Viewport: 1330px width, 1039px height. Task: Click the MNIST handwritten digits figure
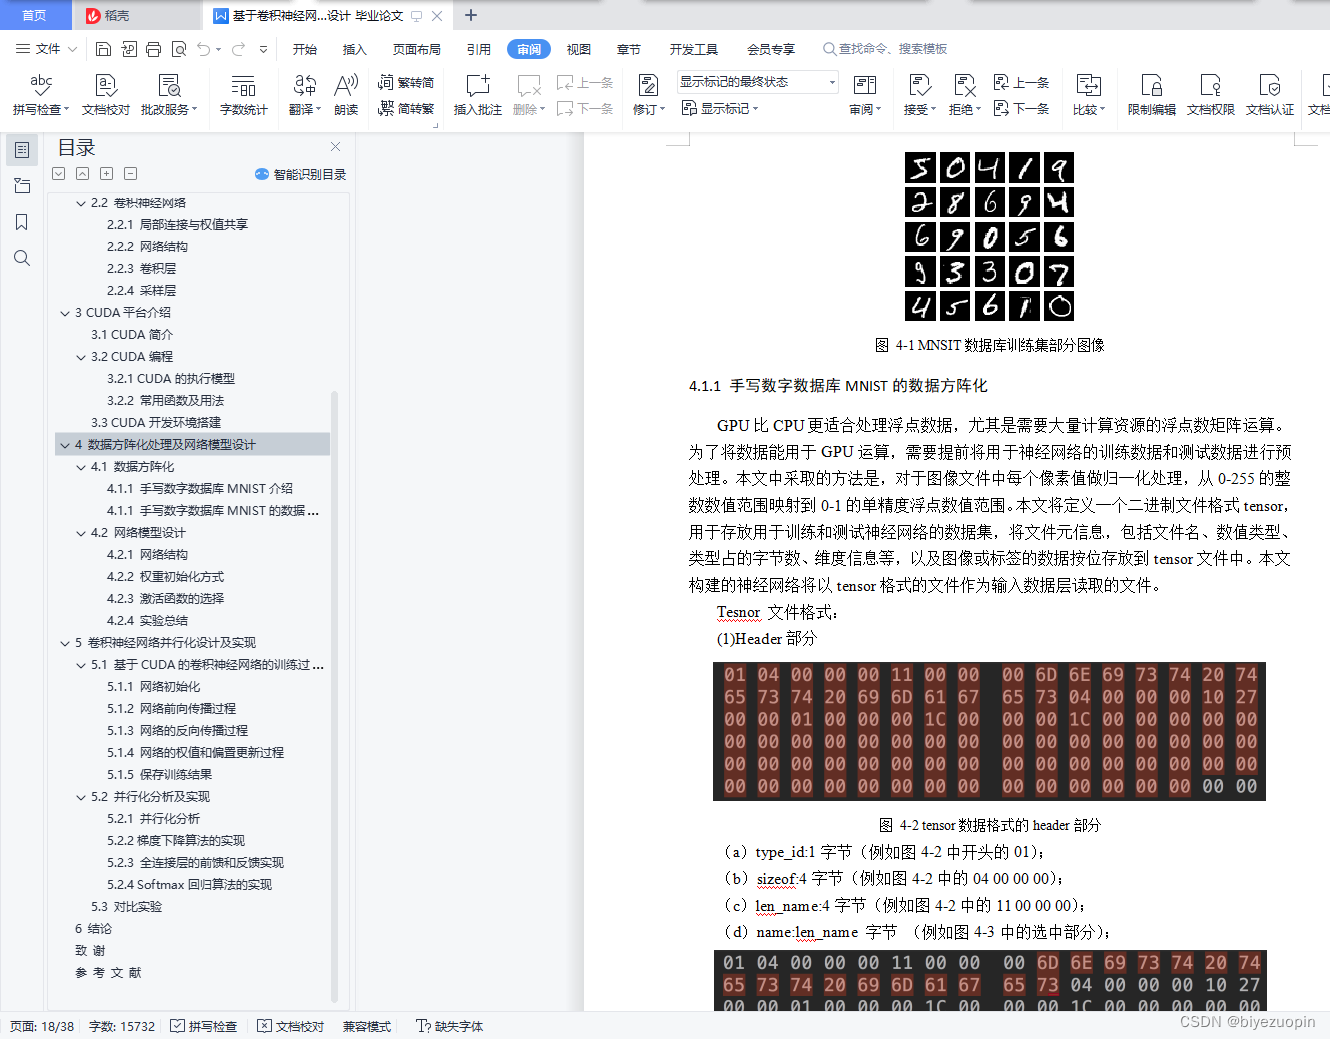click(989, 237)
